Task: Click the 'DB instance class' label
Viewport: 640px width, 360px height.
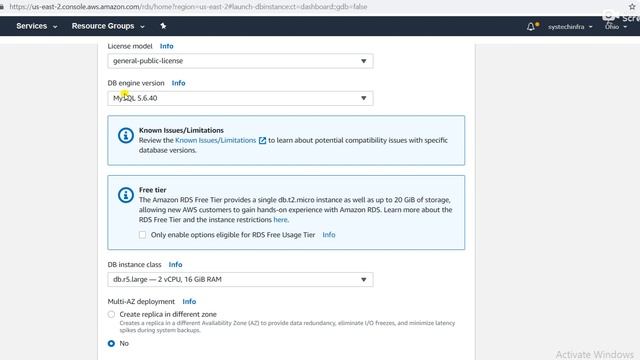Action: pos(134,264)
